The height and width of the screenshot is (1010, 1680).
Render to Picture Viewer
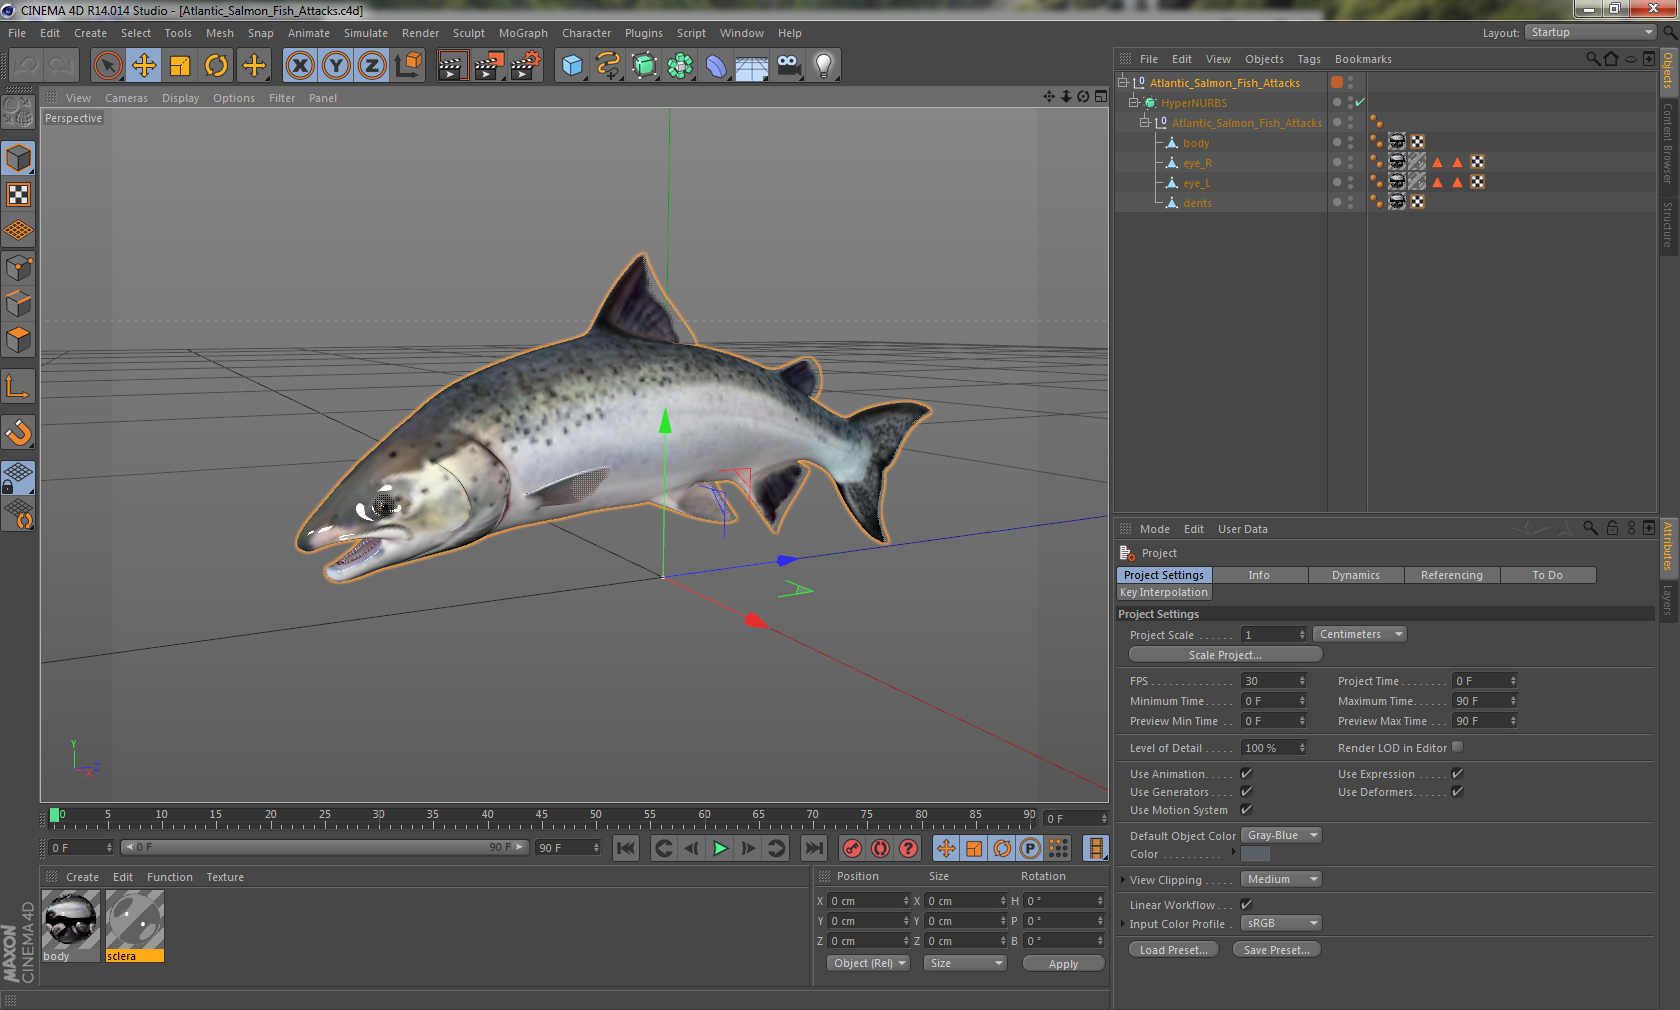click(x=489, y=66)
